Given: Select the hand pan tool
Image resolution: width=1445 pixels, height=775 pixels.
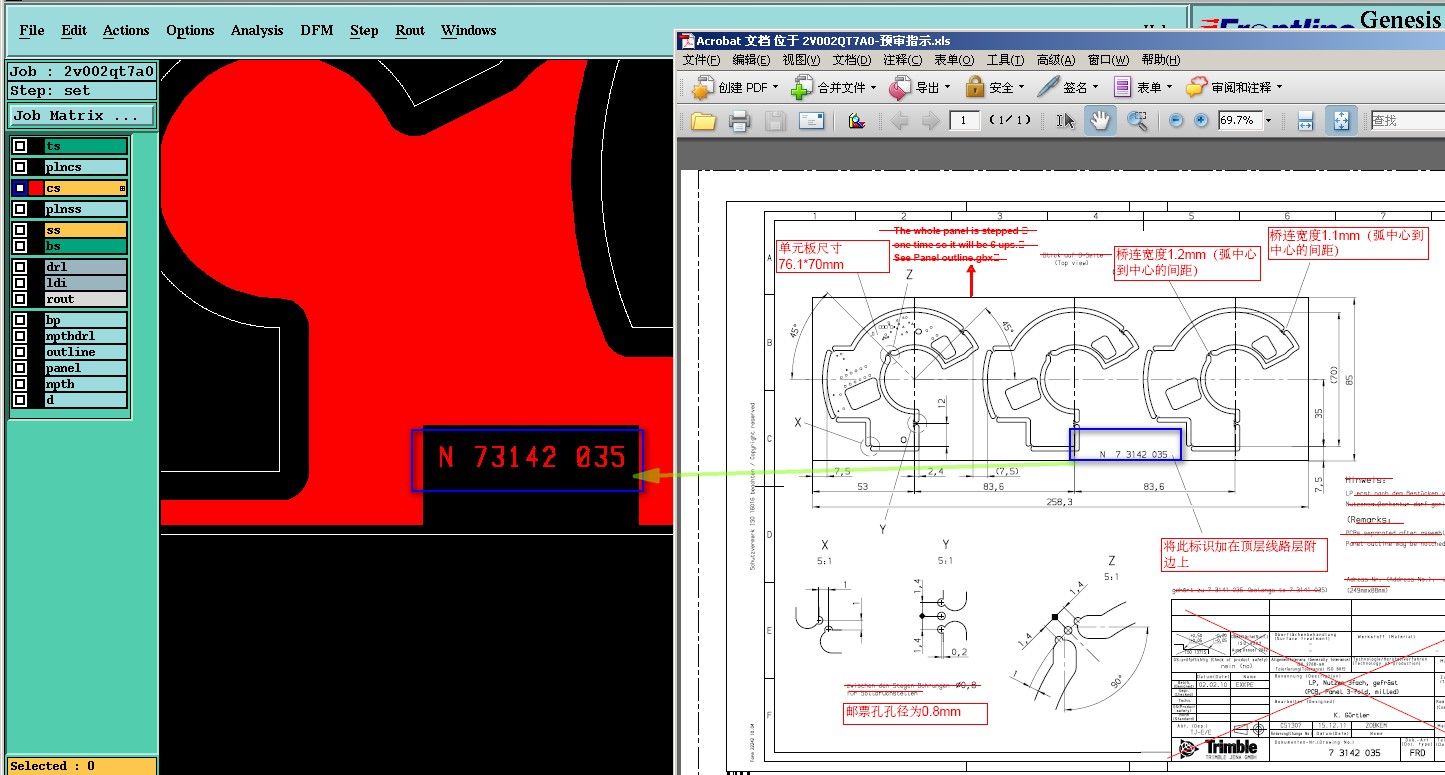Looking at the screenshot, I should point(1100,121).
